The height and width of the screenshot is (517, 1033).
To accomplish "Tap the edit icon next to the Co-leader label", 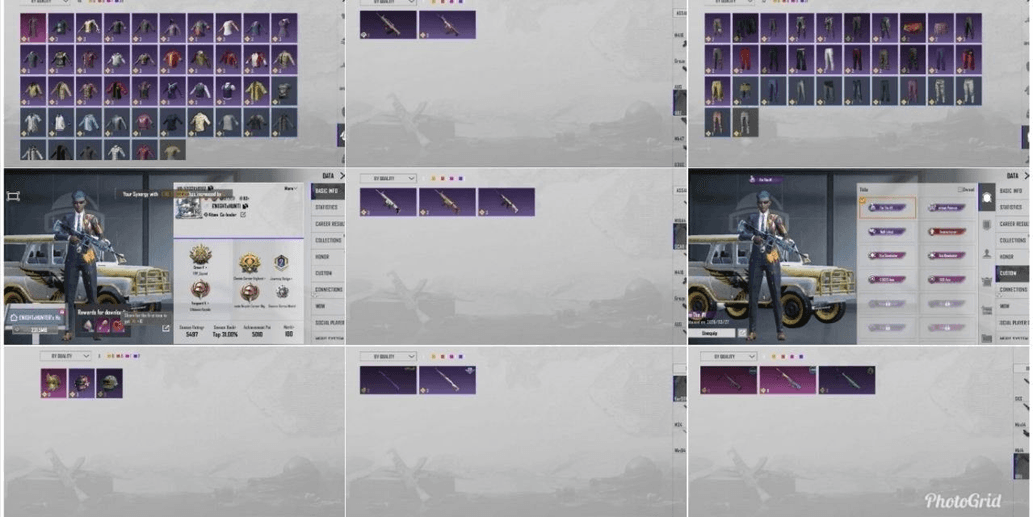I will (243, 215).
